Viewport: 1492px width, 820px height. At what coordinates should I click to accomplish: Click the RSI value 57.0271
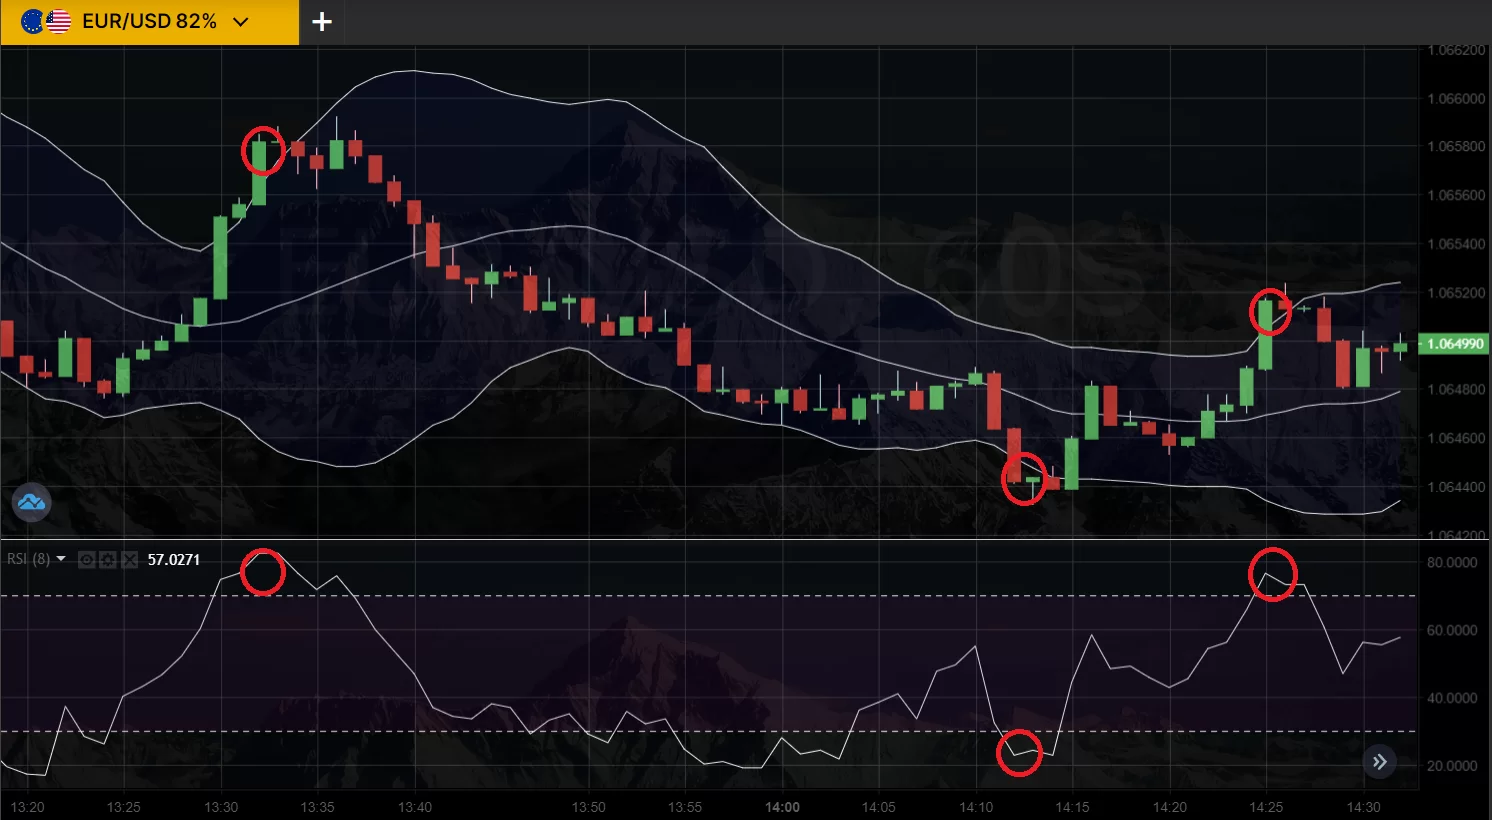tap(174, 560)
